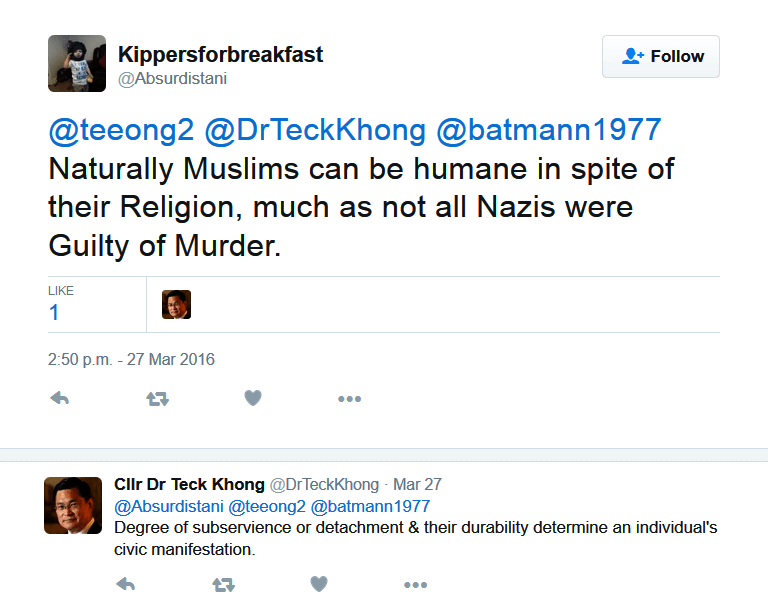
Task: Open the @DrTeckKhong mention in main tweet
Action: pyautogui.click(x=317, y=130)
